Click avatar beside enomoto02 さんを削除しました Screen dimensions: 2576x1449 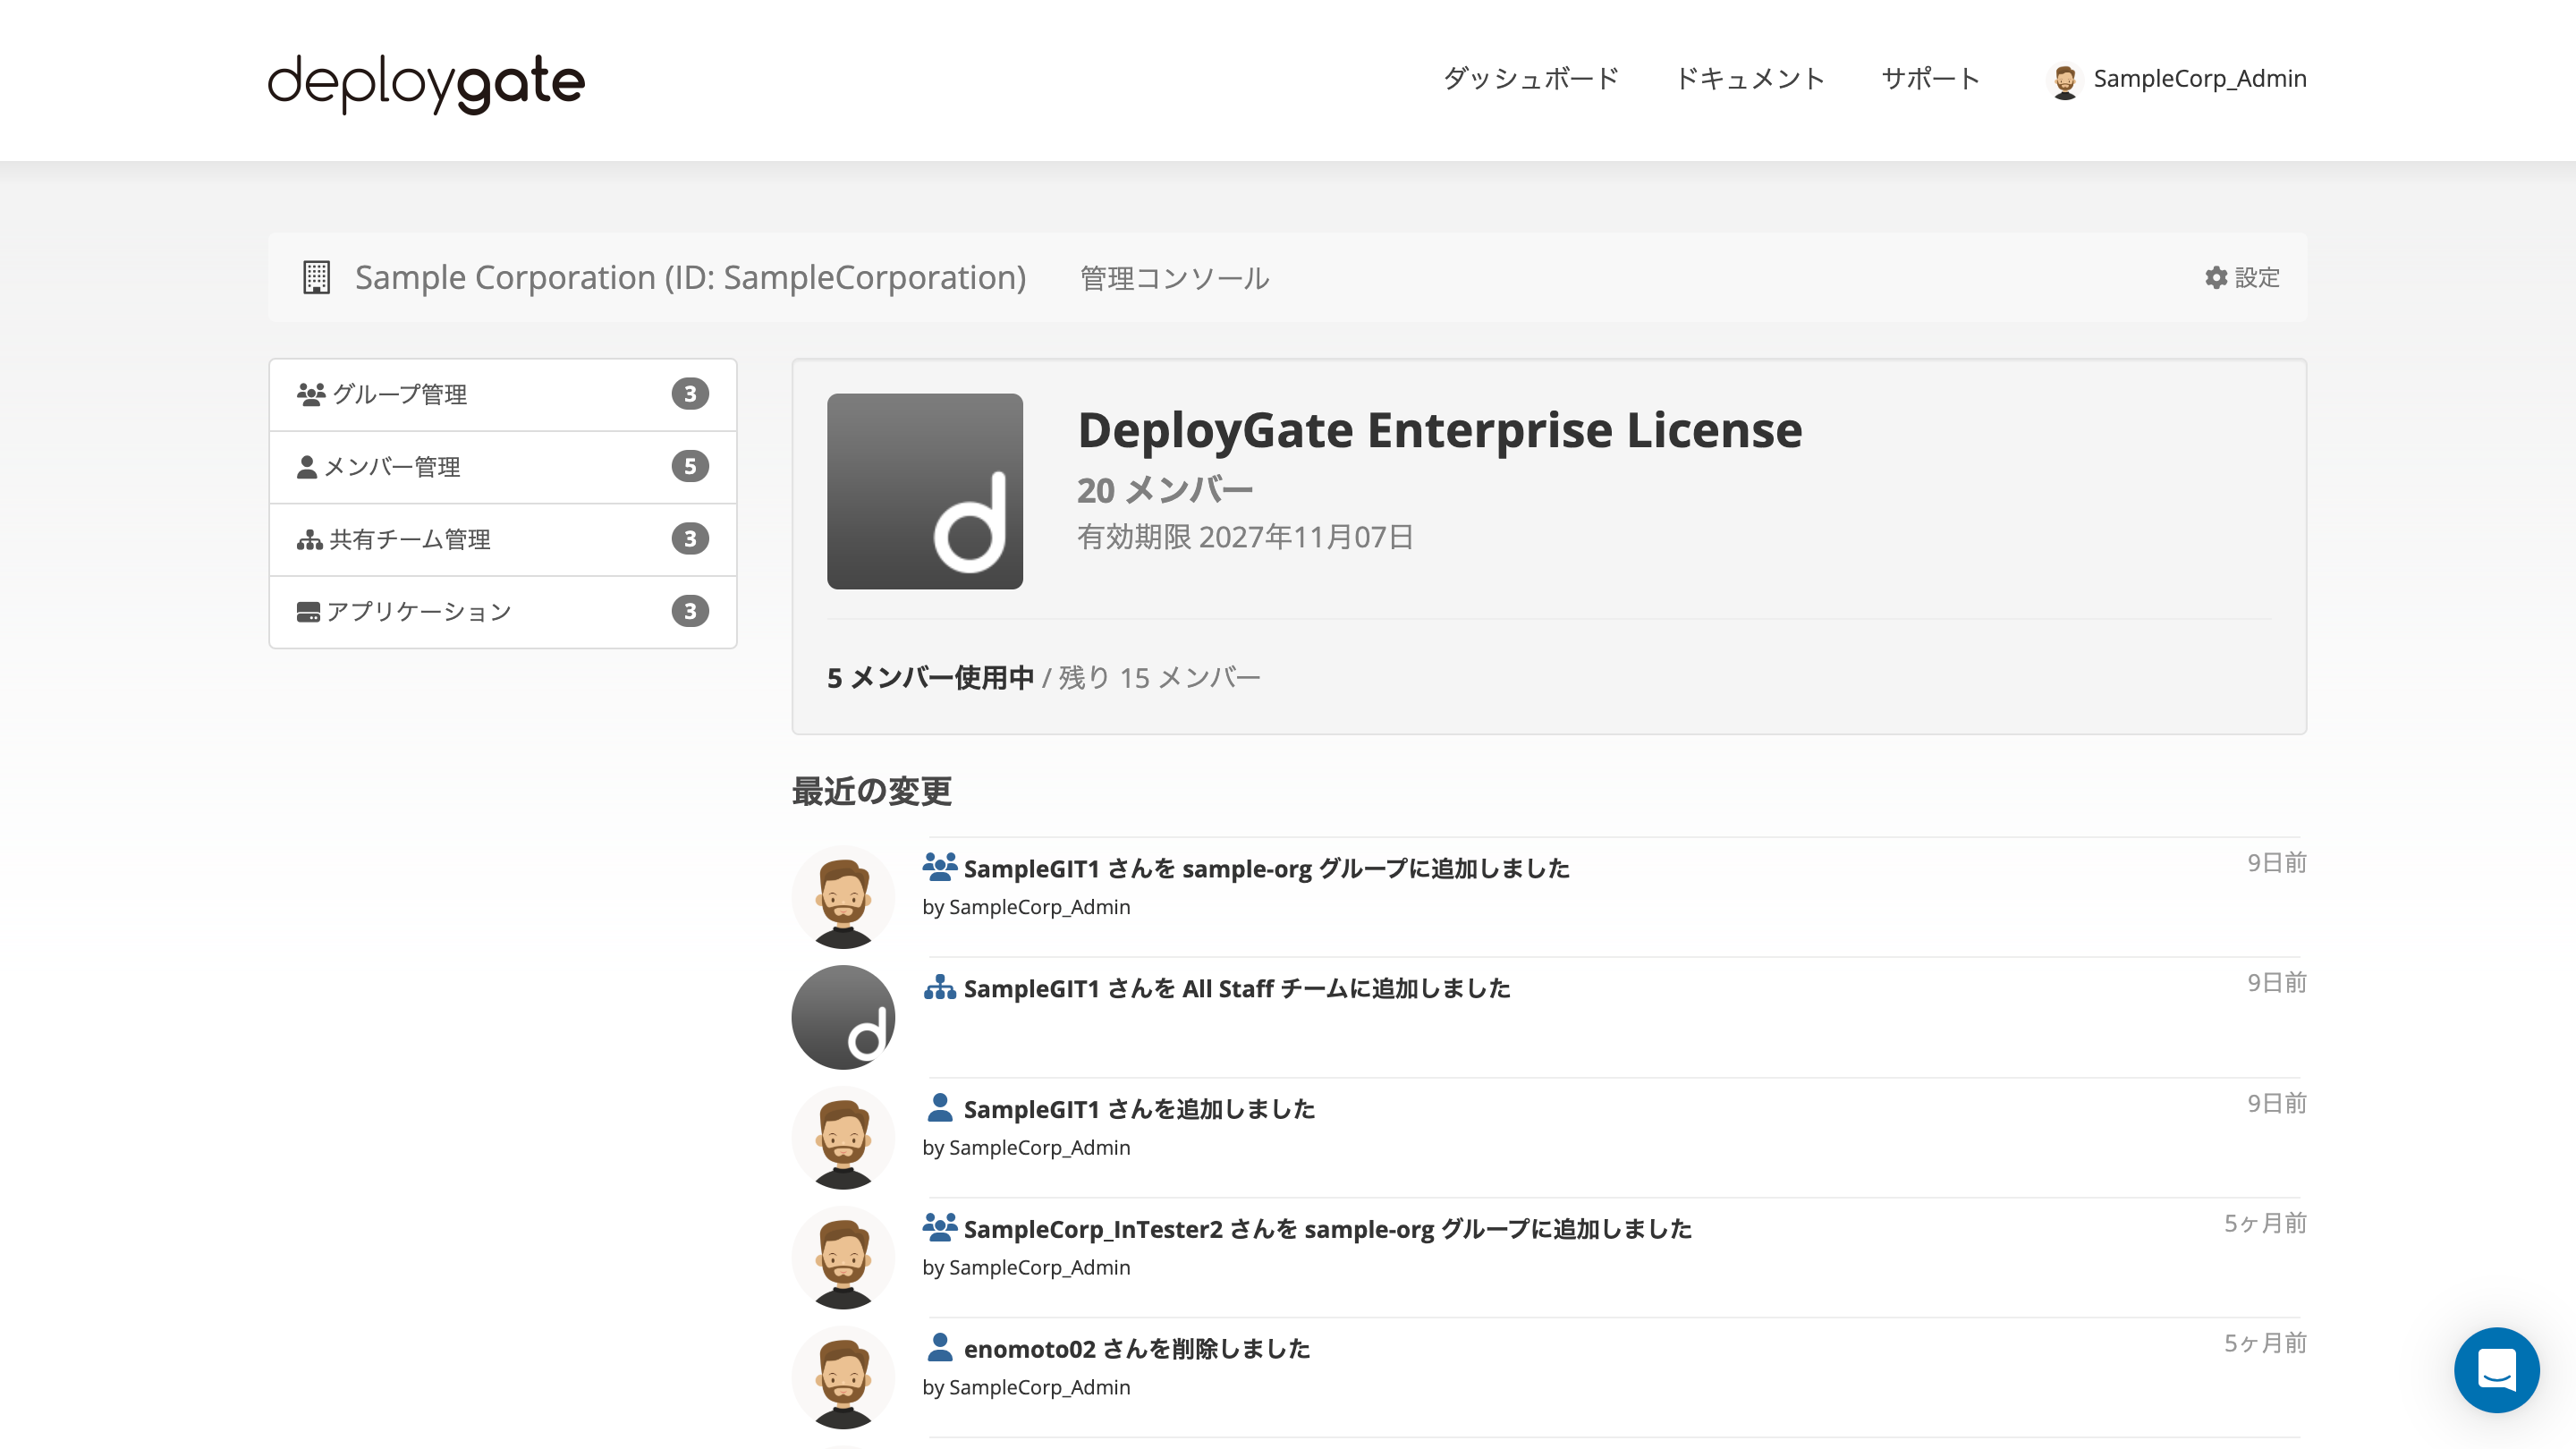pyautogui.click(x=843, y=1378)
